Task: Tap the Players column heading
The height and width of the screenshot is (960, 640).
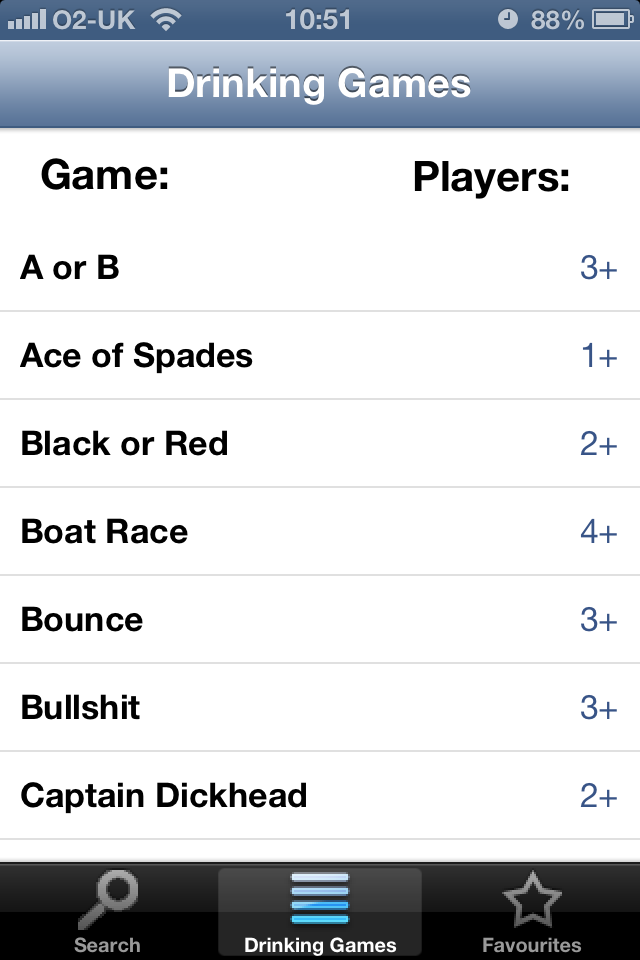Action: click(491, 178)
